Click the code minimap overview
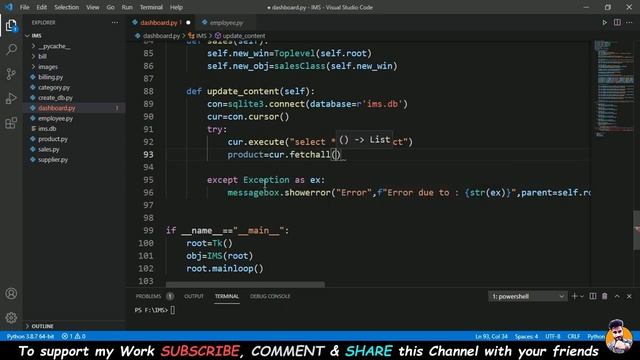The width and height of the screenshot is (640, 360). [613, 88]
